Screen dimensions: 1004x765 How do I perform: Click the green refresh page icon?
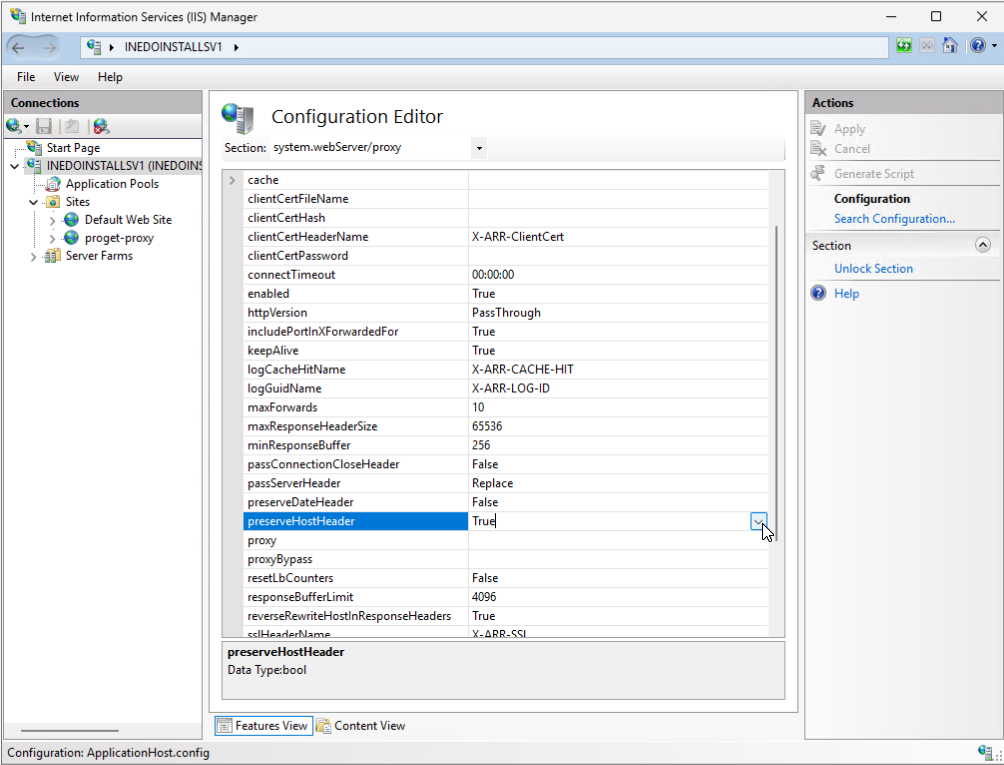pyautogui.click(x=903, y=45)
